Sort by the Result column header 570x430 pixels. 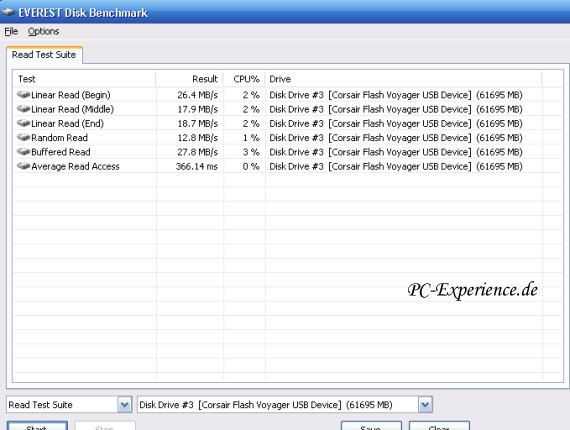(x=189, y=79)
